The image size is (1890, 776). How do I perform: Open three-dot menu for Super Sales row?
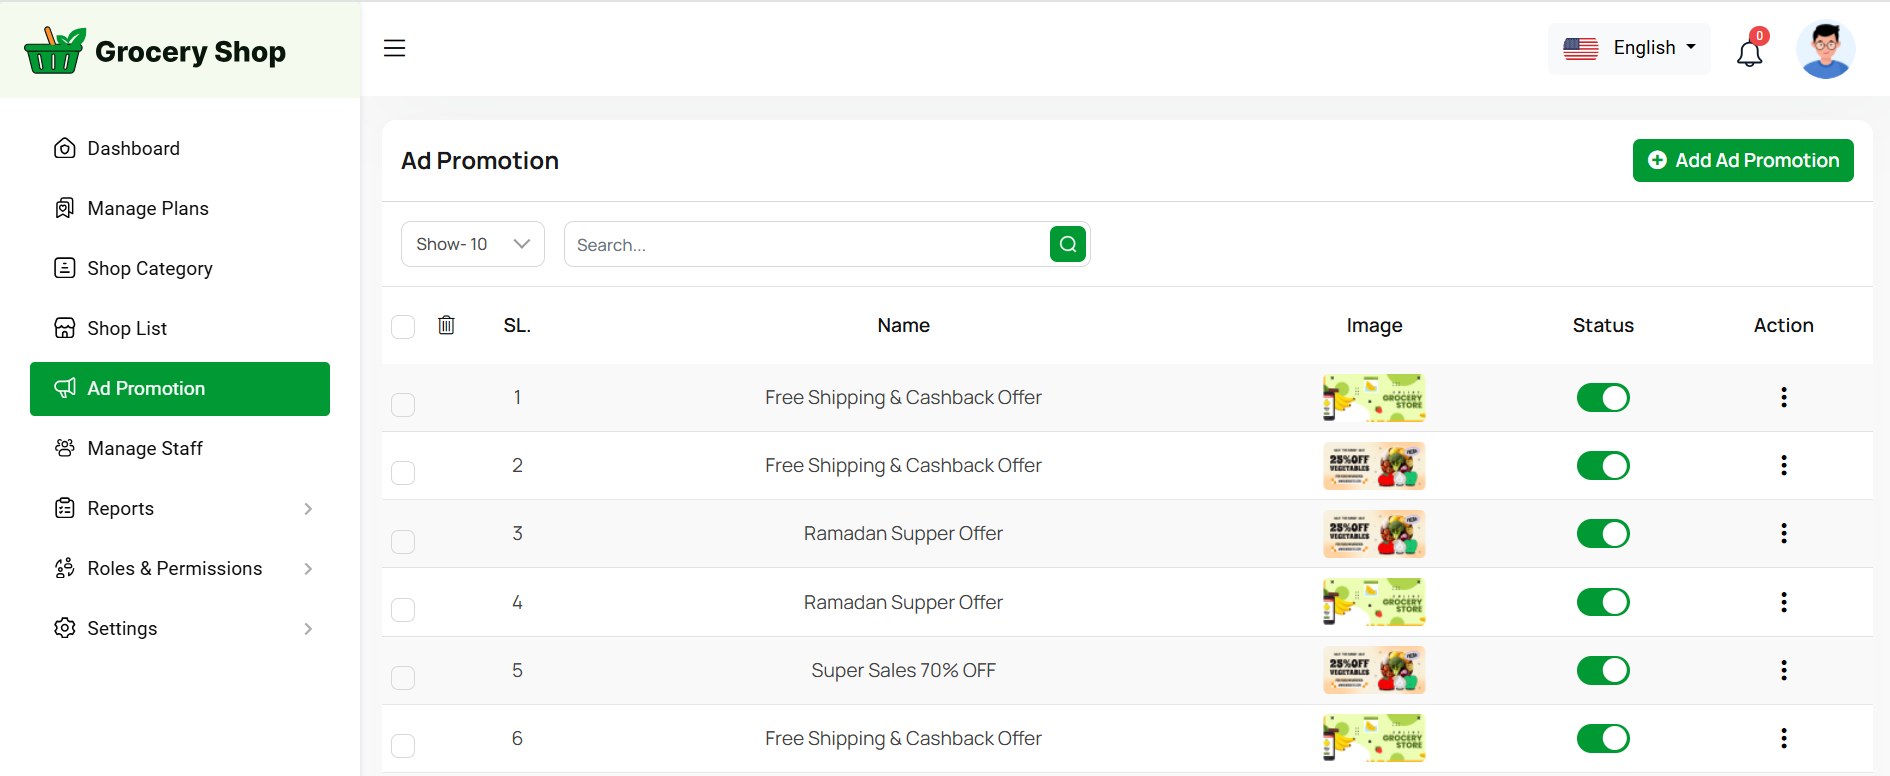click(x=1783, y=670)
